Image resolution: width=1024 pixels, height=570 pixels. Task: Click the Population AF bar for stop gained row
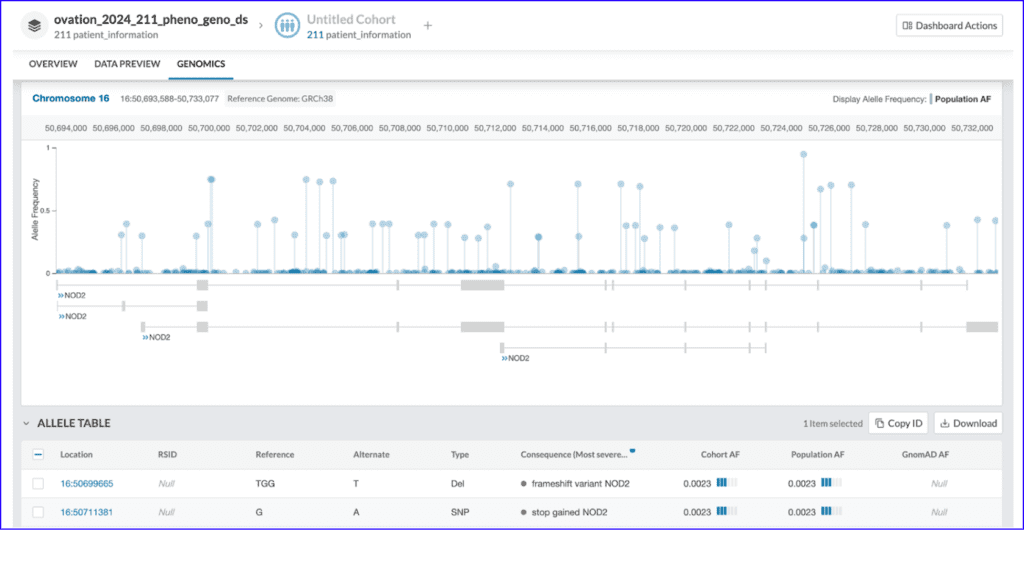click(x=831, y=511)
